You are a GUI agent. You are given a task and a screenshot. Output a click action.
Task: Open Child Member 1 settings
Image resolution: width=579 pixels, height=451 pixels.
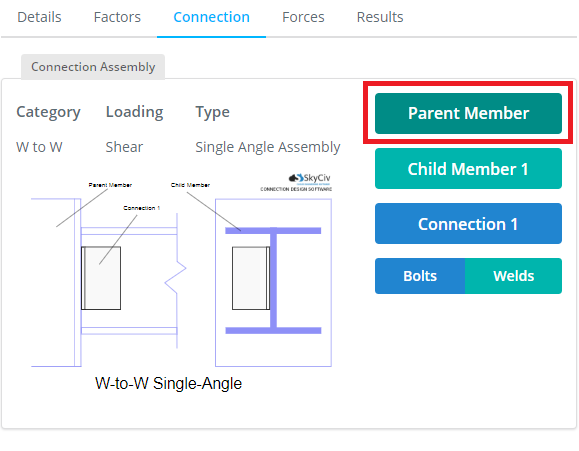pyautogui.click(x=468, y=169)
